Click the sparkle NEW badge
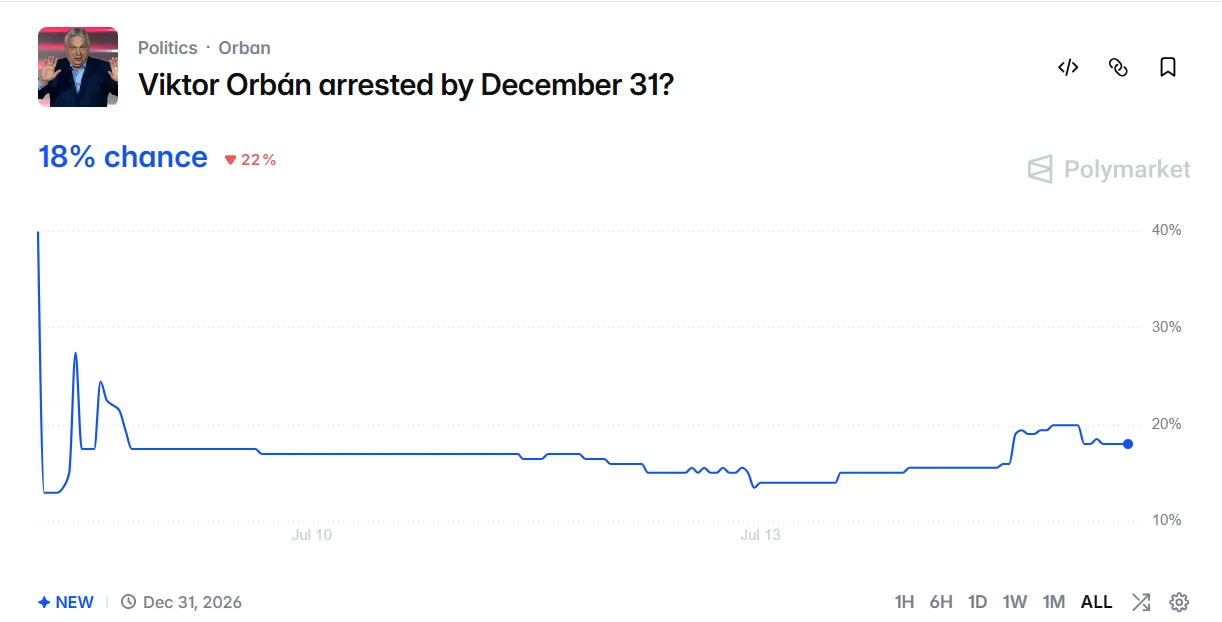This screenshot has width=1222, height=622. pyautogui.click(x=66, y=602)
